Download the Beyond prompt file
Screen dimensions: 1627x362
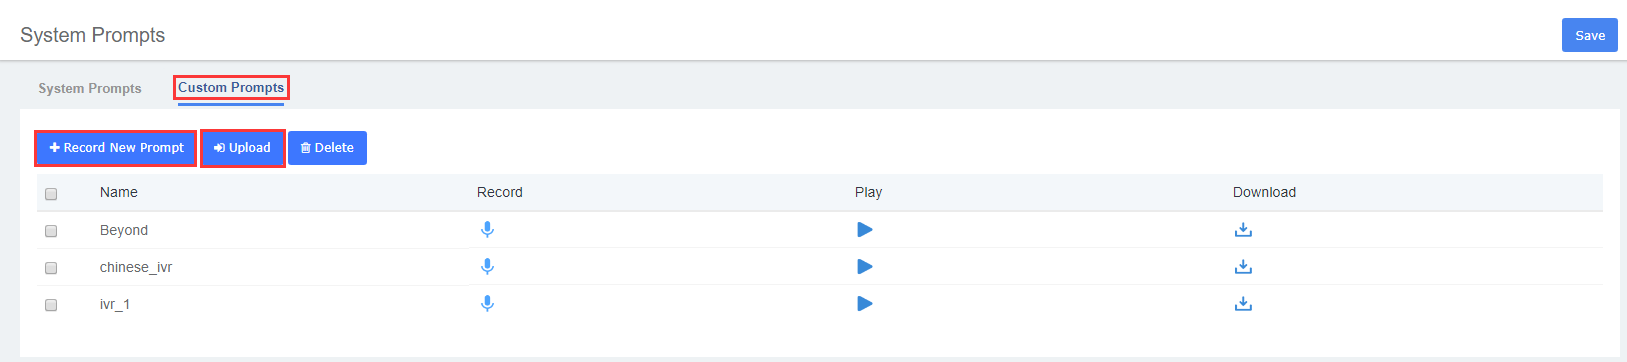click(1243, 230)
